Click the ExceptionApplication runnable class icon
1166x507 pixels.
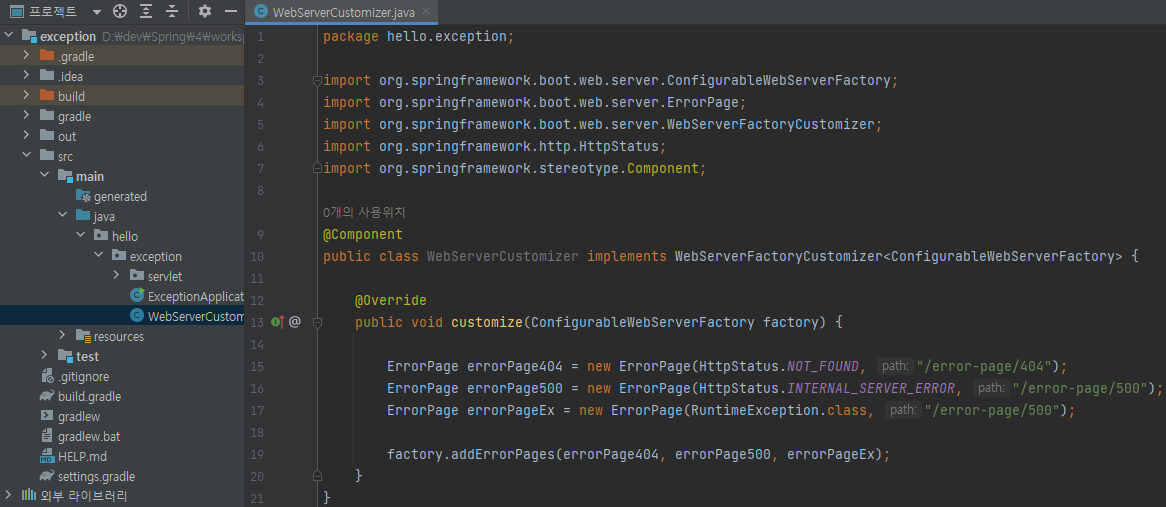(x=137, y=296)
